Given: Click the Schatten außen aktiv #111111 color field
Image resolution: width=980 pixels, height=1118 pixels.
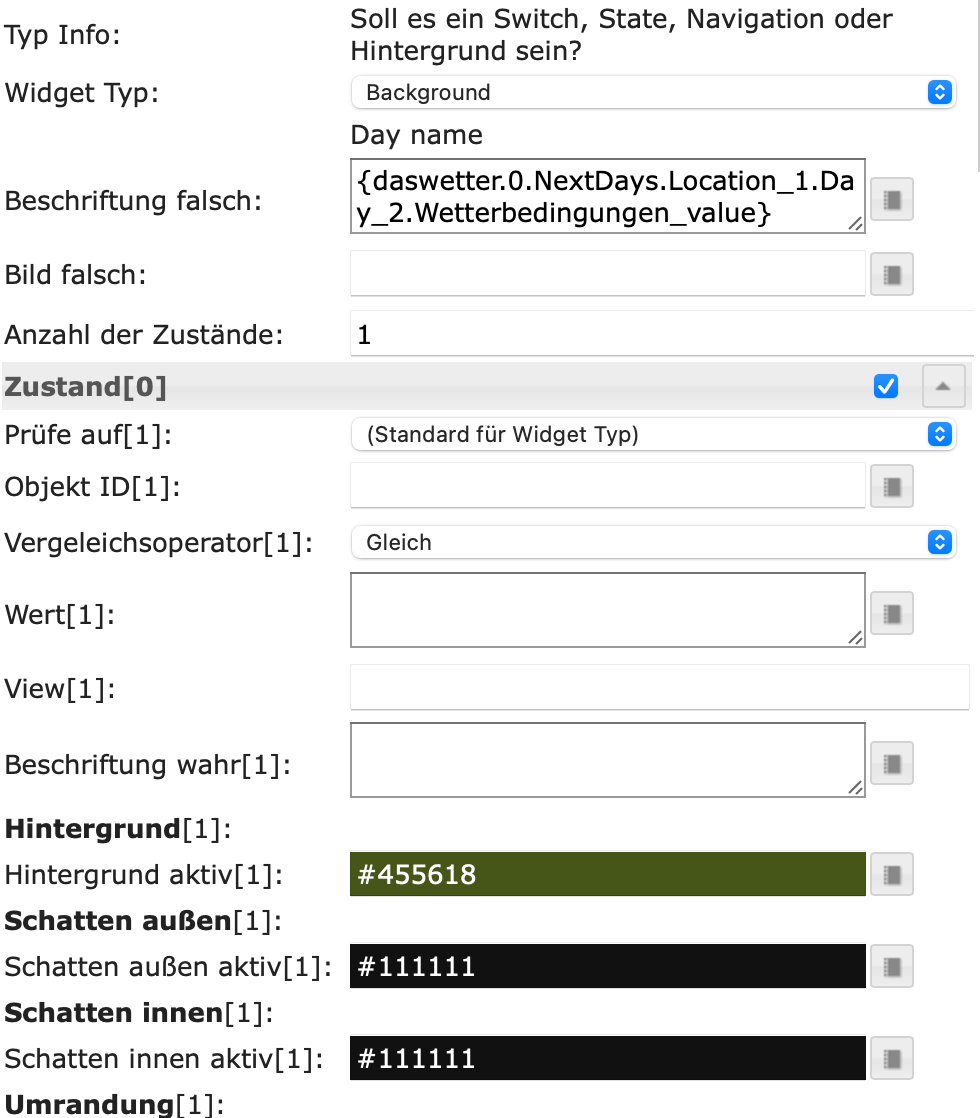Looking at the screenshot, I should (607, 967).
